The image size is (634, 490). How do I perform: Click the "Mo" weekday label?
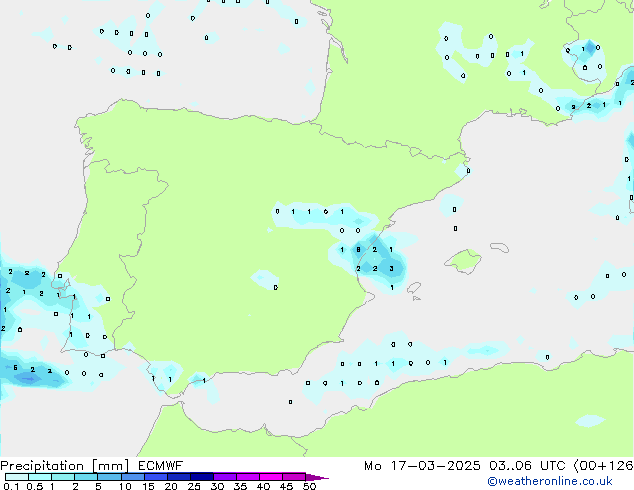(x=372, y=466)
